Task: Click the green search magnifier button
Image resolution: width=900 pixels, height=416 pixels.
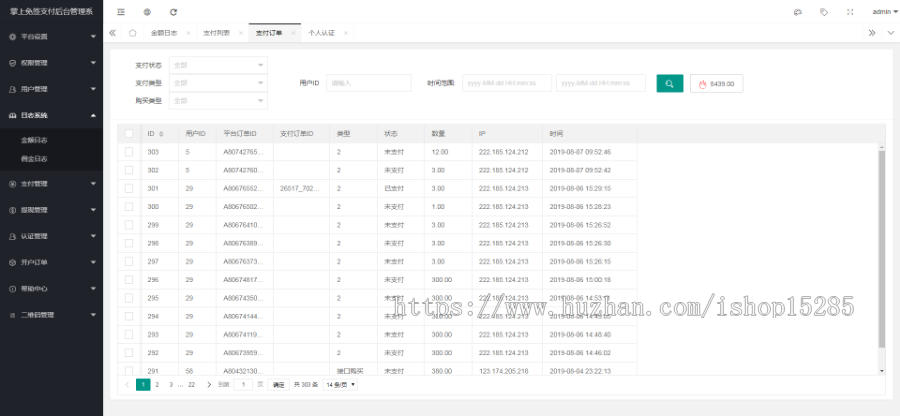Action: click(x=670, y=83)
